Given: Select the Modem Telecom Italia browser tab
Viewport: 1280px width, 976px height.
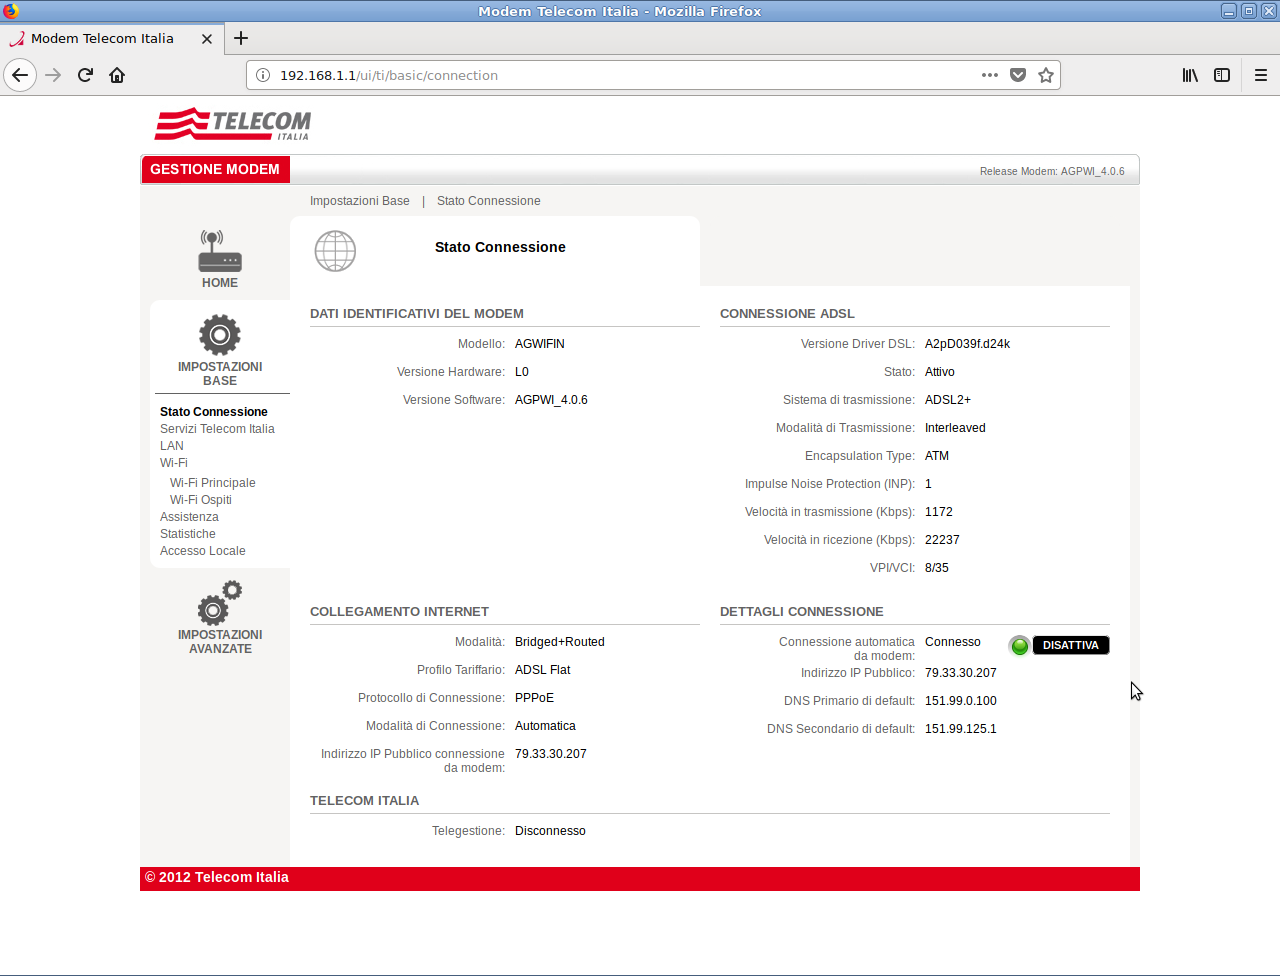Looking at the screenshot, I should point(110,39).
